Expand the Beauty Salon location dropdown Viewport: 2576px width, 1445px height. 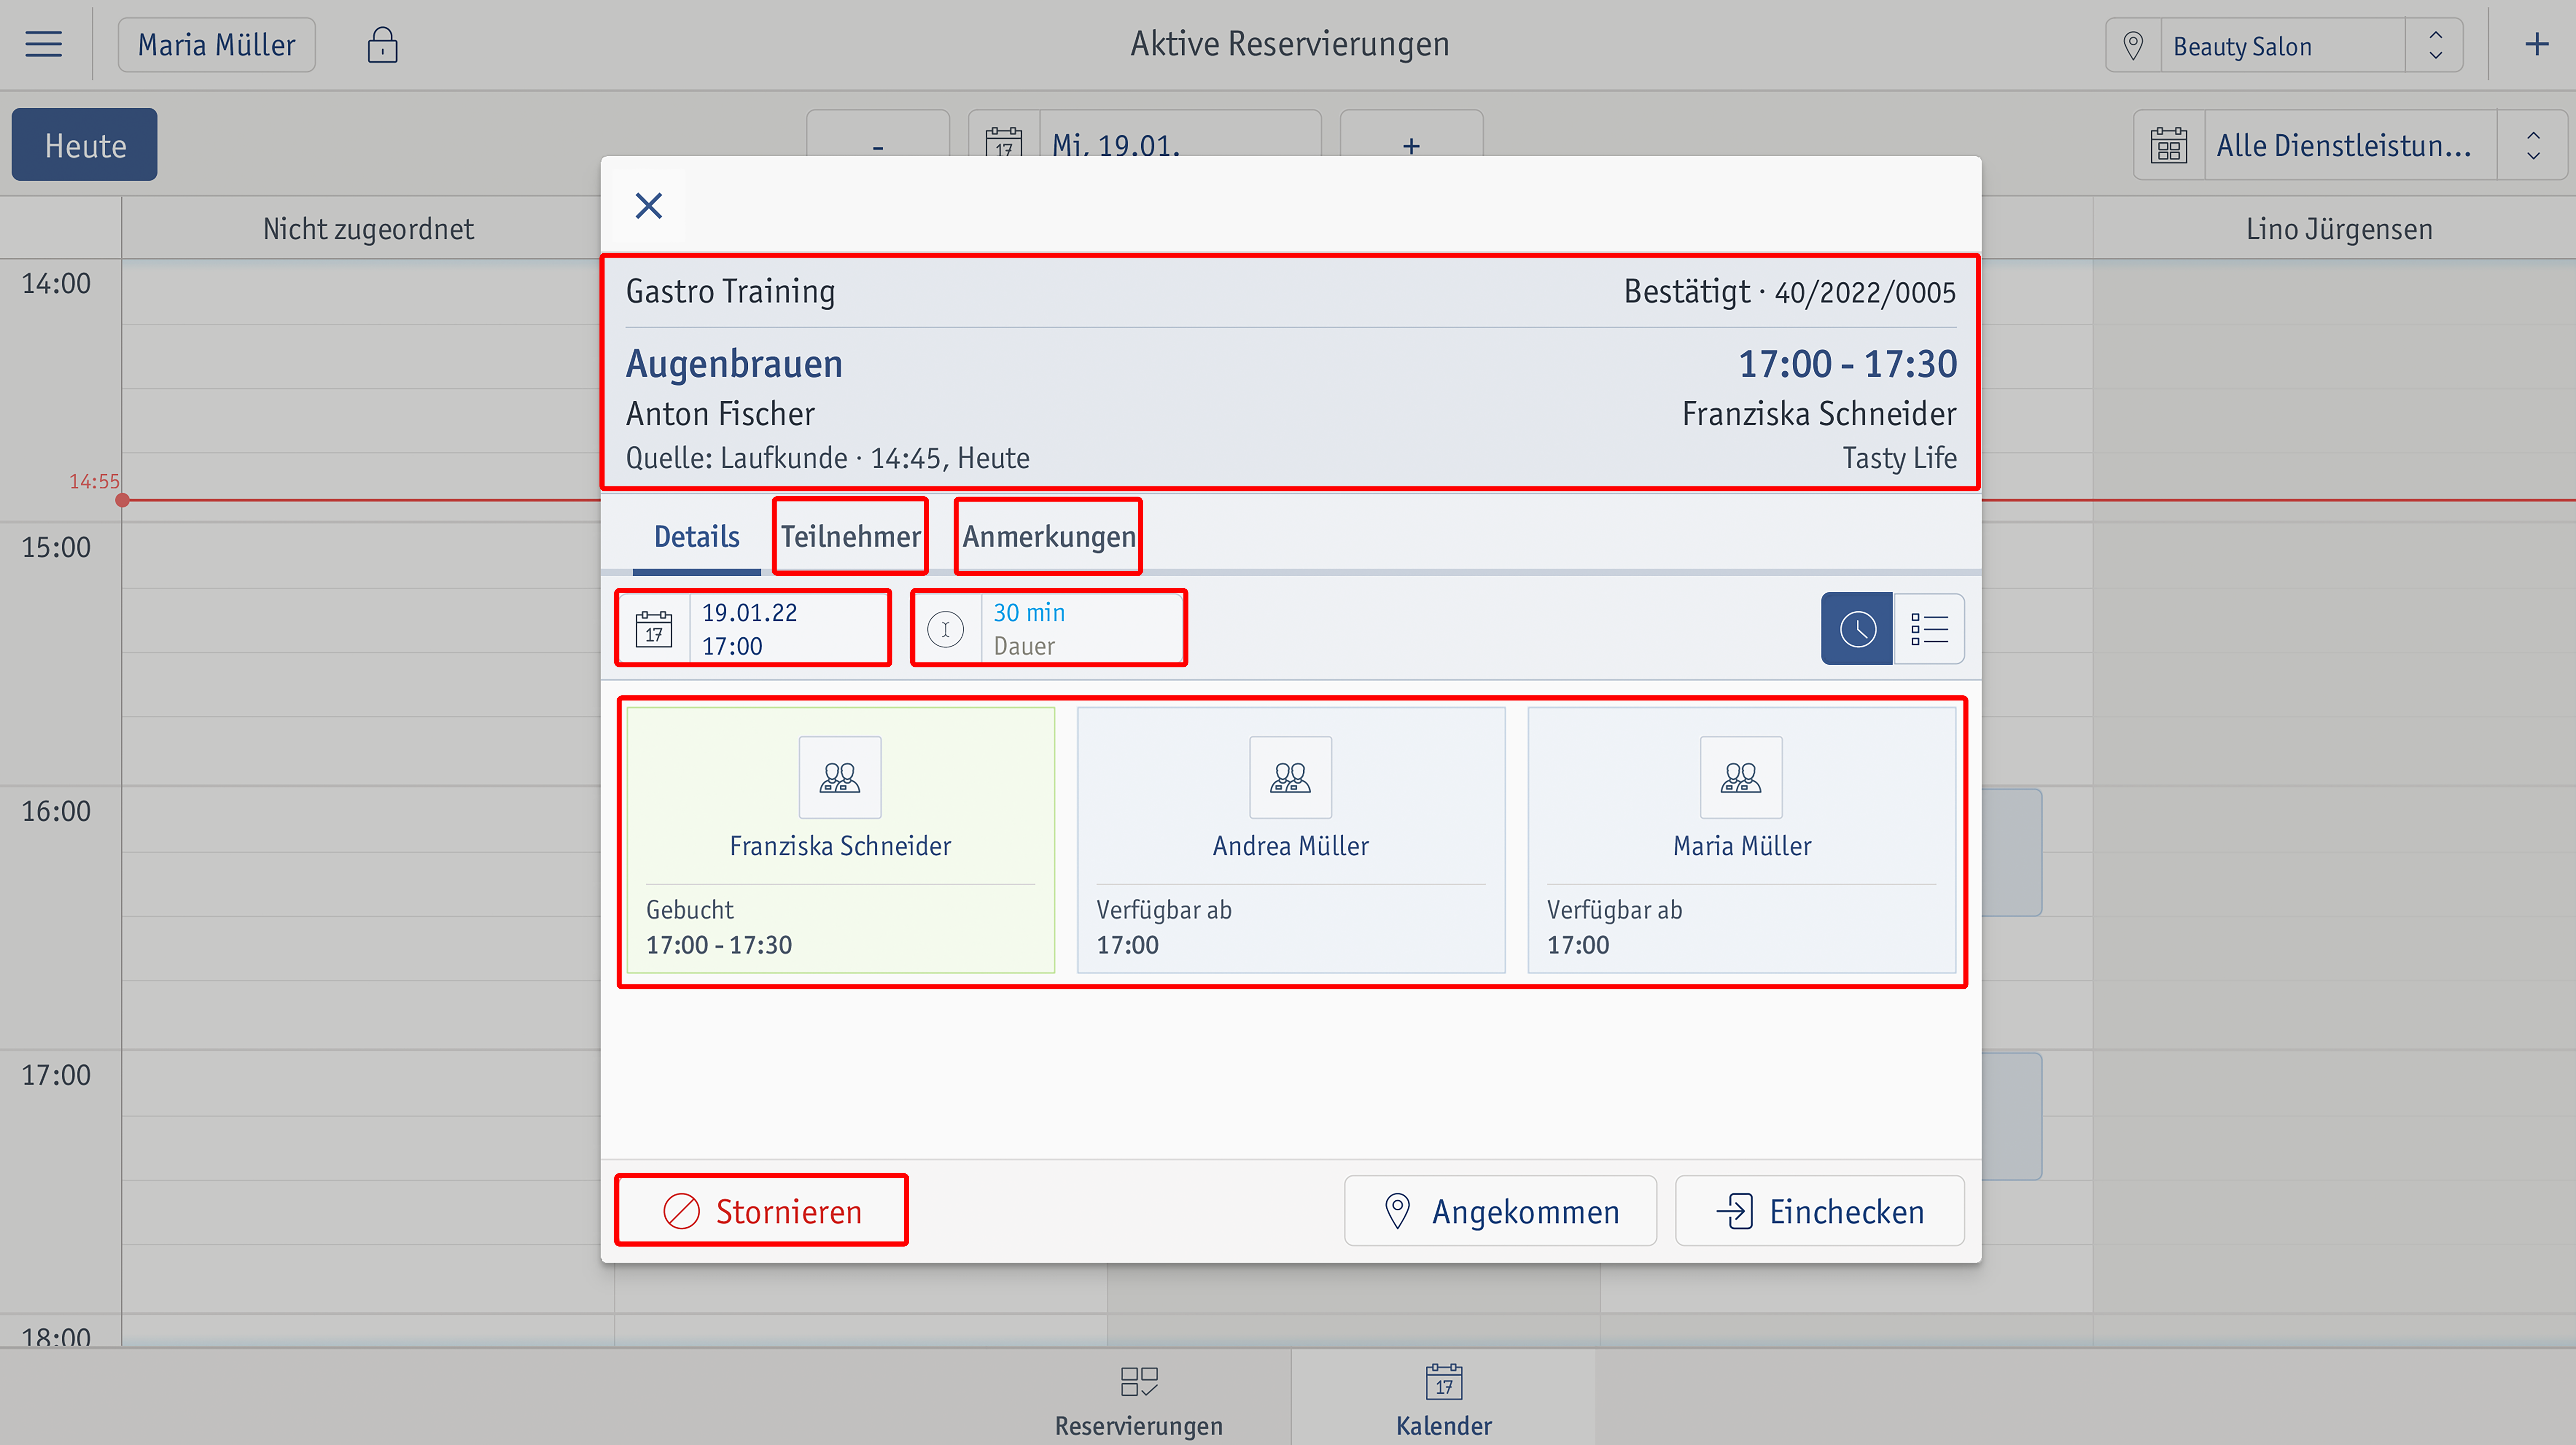pos(2435,46)
